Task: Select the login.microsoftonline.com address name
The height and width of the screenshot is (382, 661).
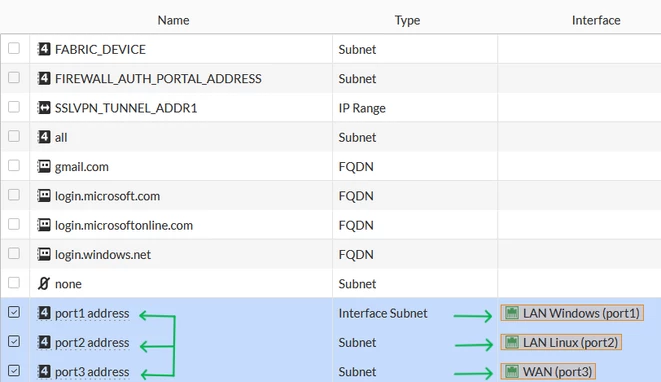Action: click(124, 226)
